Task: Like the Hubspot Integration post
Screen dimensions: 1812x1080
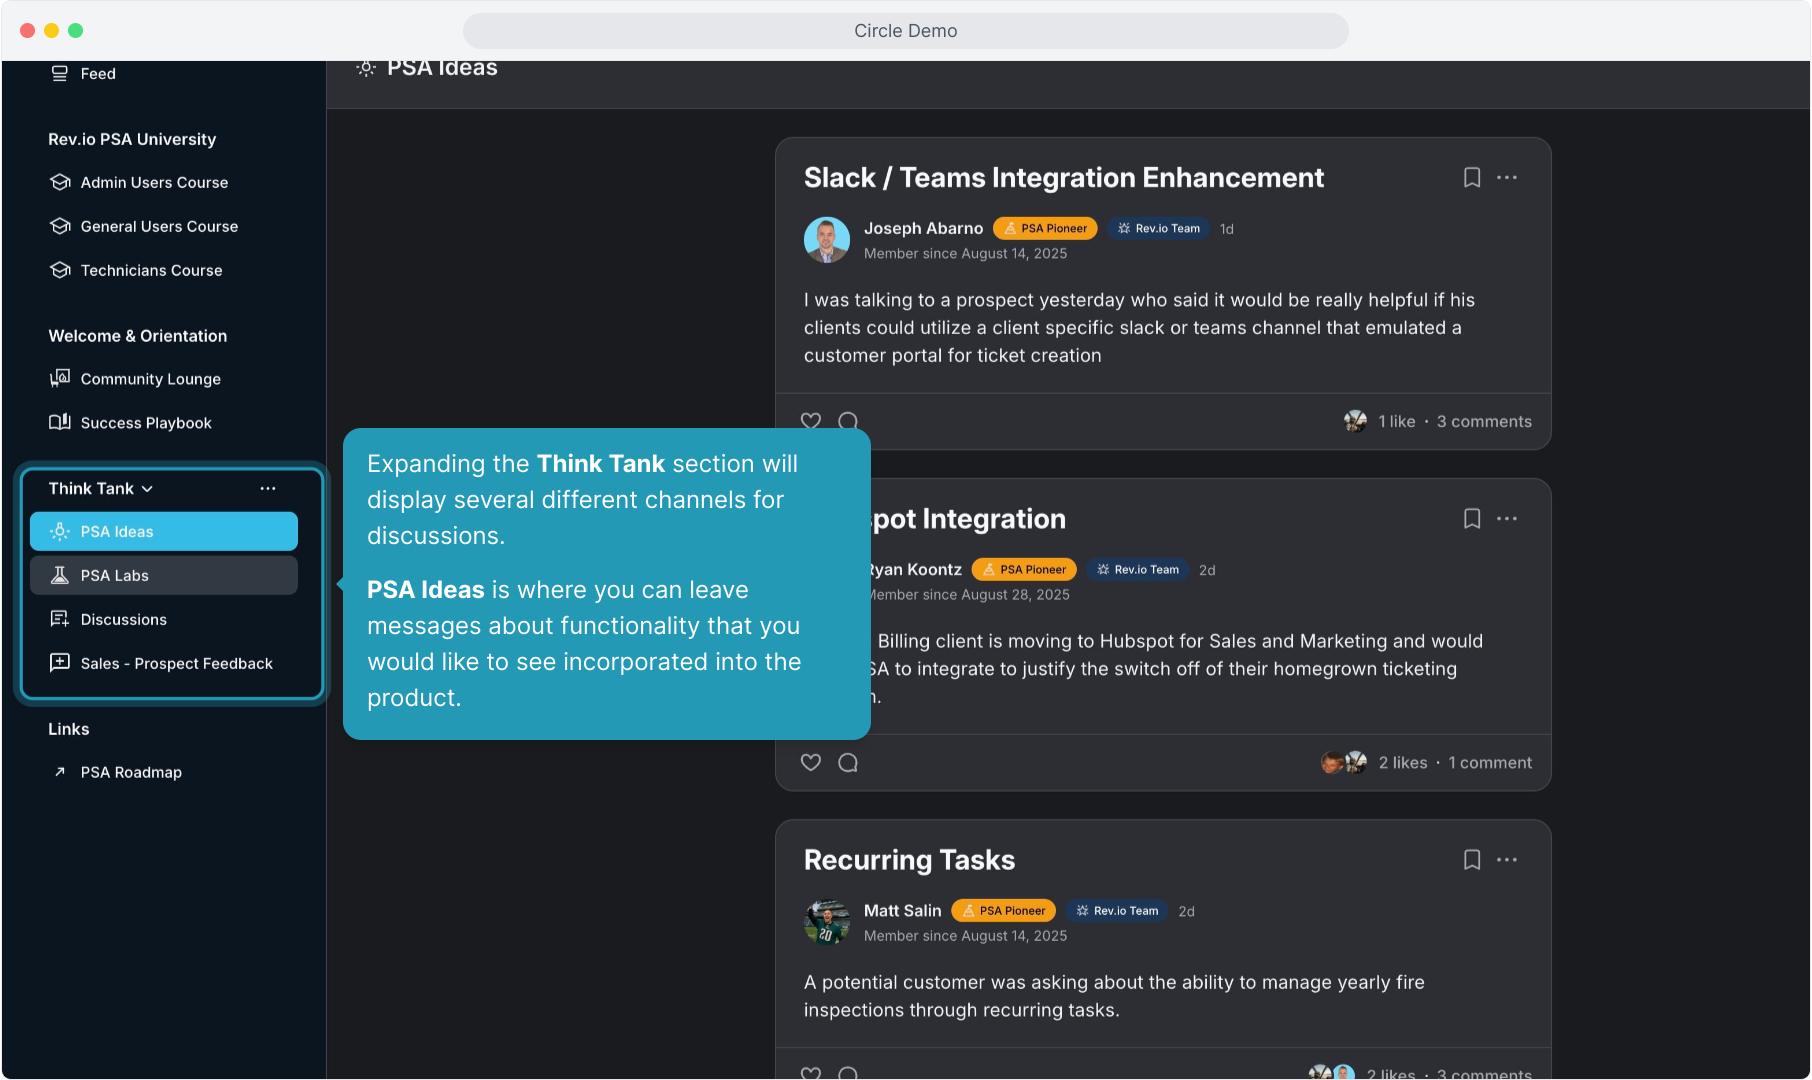Action: 811,763
